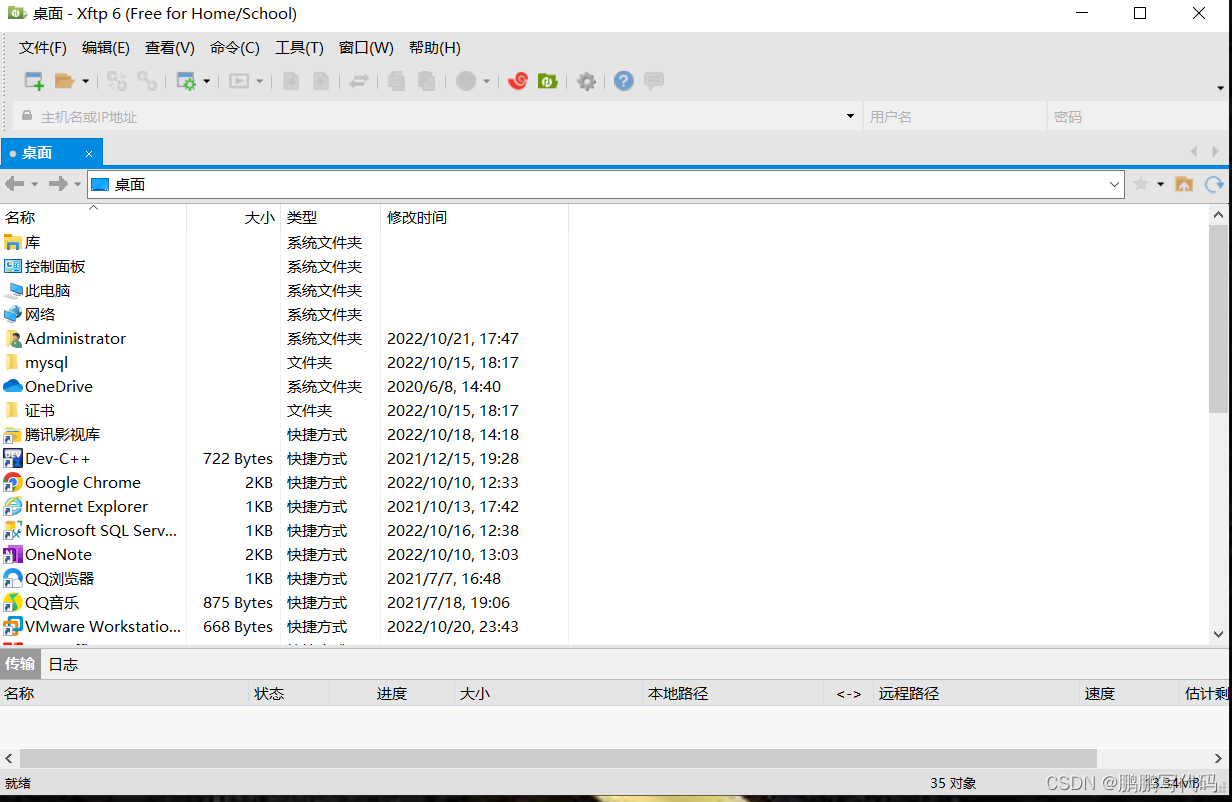Click the Back navigation arrow
1232x802 pixels.
point(15,184)
